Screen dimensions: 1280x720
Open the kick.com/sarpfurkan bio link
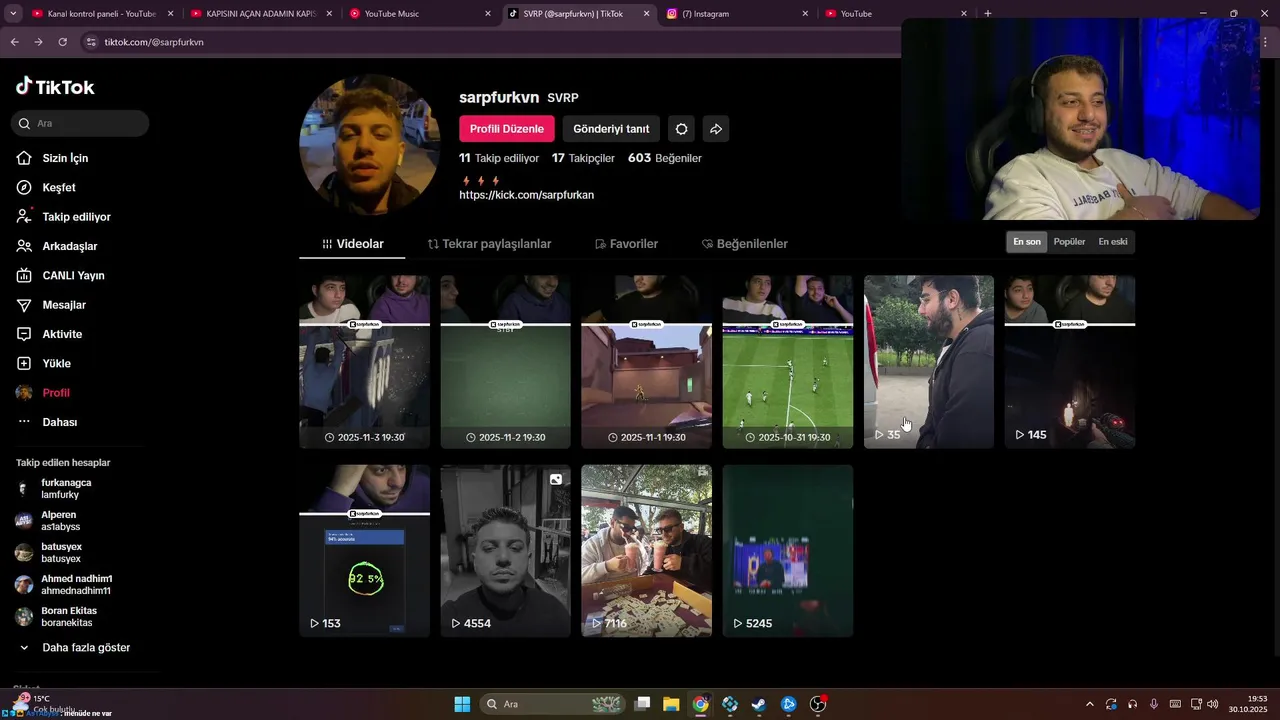pyautogui.click(x=526, y=195)
